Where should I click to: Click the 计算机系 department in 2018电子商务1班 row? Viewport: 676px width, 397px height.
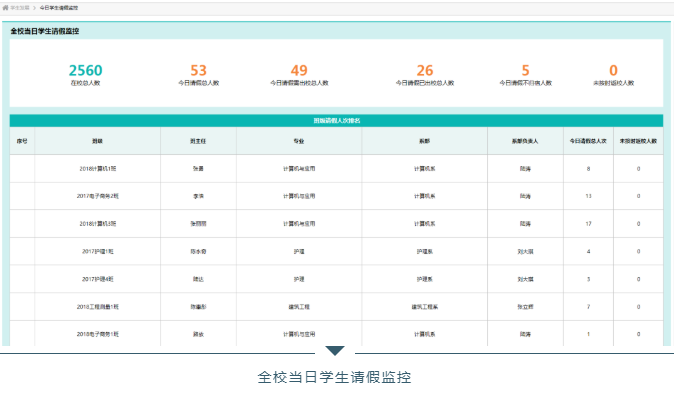click(425, 334)
